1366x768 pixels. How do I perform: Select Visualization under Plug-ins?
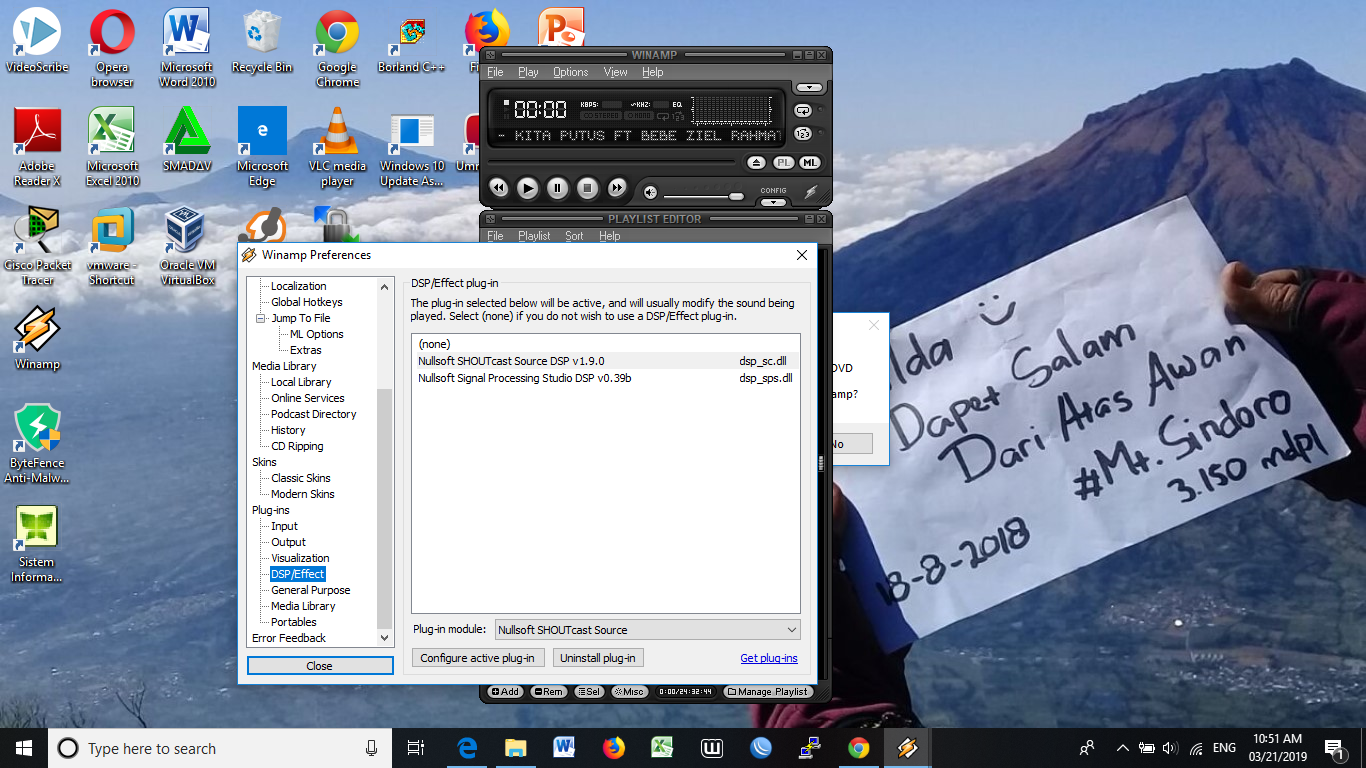point(300,558)
